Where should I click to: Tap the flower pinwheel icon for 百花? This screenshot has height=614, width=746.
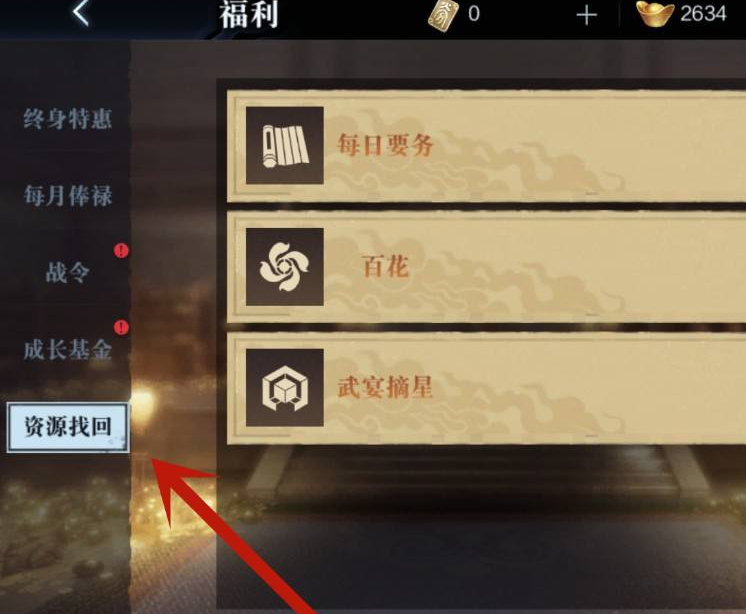tap(285, 267)
